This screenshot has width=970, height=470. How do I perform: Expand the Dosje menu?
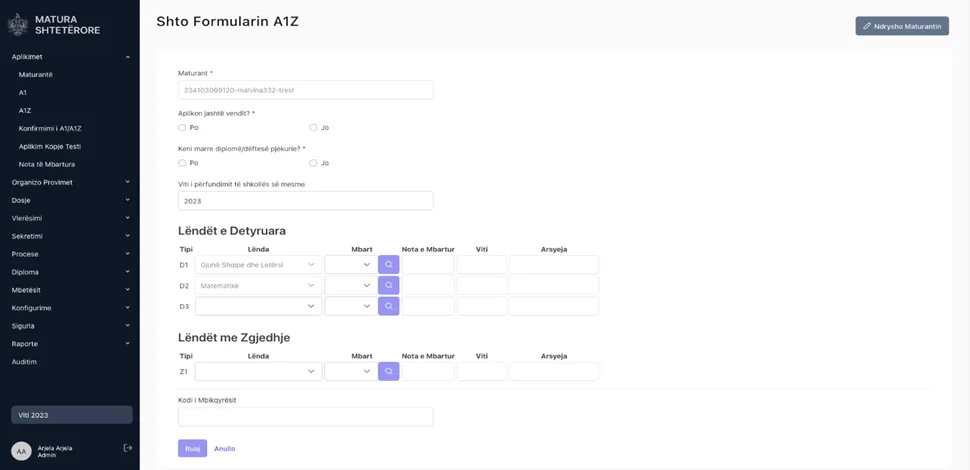70,200
